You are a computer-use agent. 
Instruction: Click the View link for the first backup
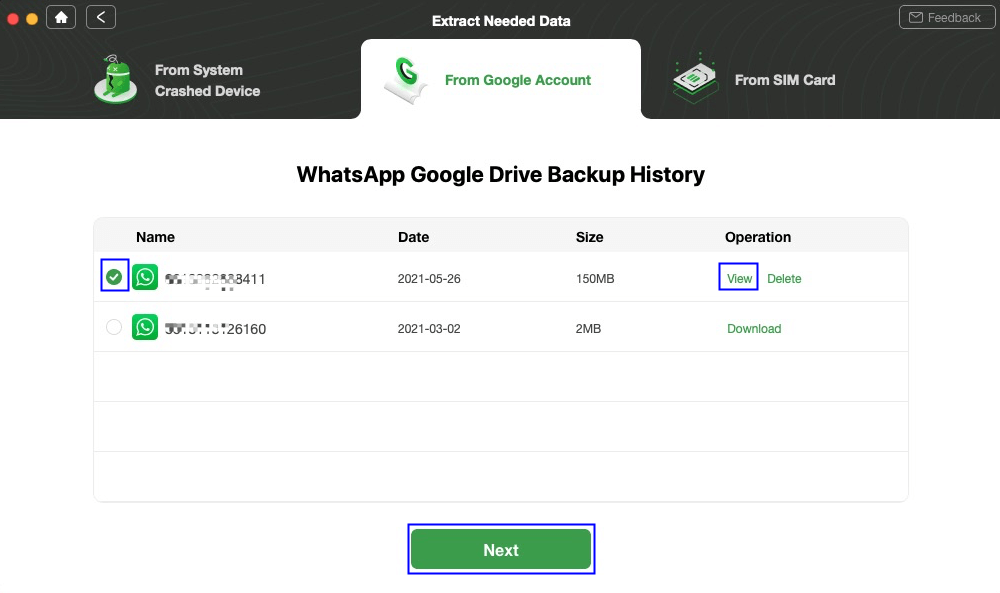click(x=738, y=278)
